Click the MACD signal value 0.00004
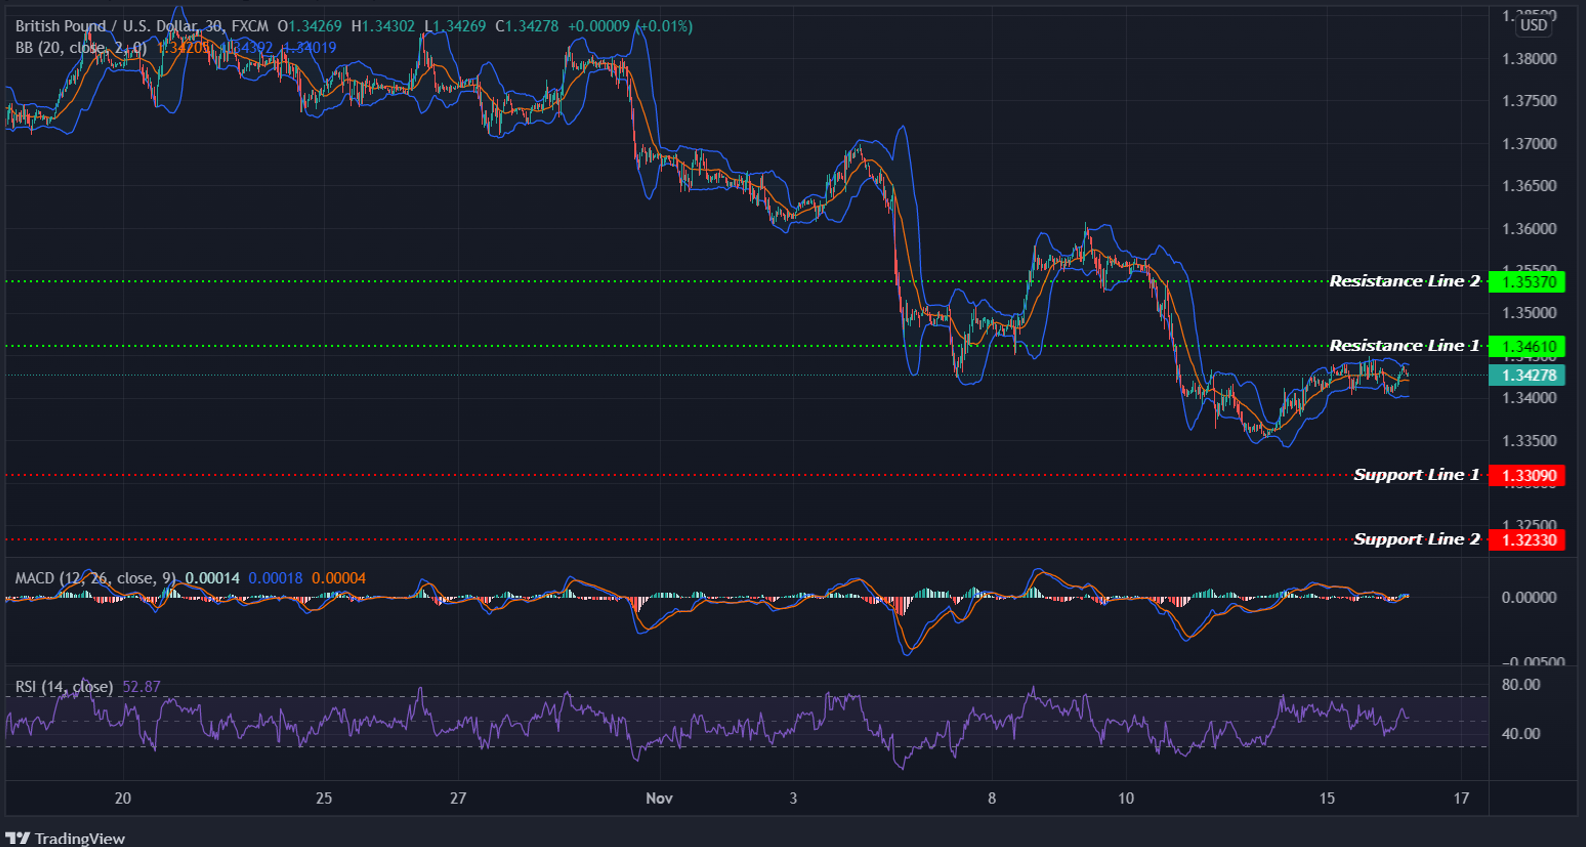The image size is (1586, 847). [x=339, y=578]
